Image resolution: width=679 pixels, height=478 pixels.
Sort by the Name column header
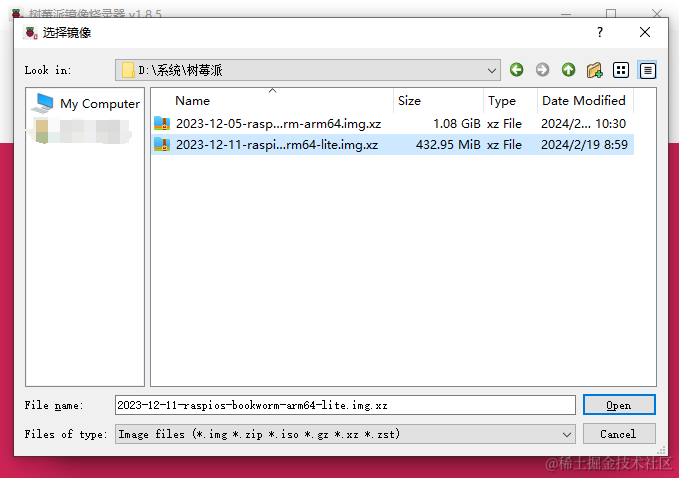click(x=272, y=100)
